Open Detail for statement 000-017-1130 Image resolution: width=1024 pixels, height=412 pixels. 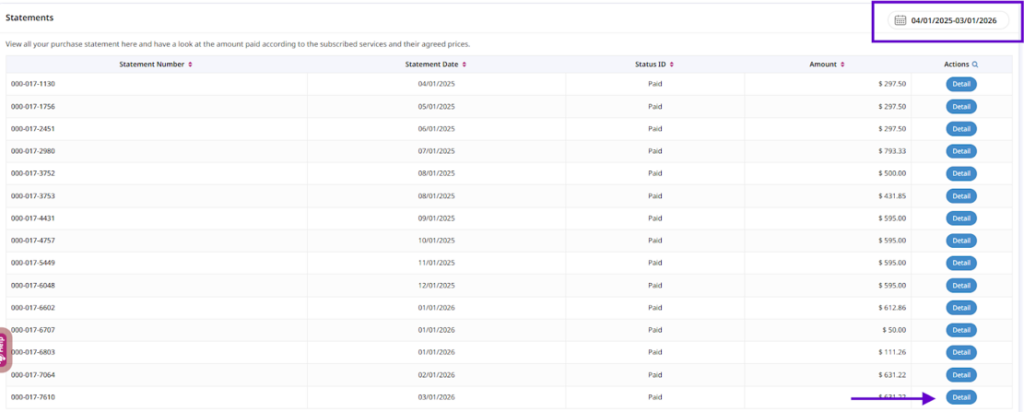point(961,84)
